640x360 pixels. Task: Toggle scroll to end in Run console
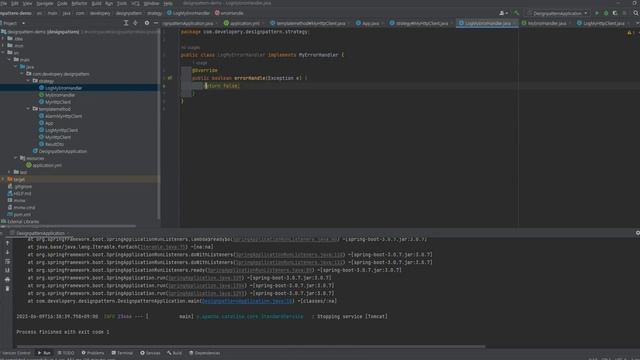7,270
